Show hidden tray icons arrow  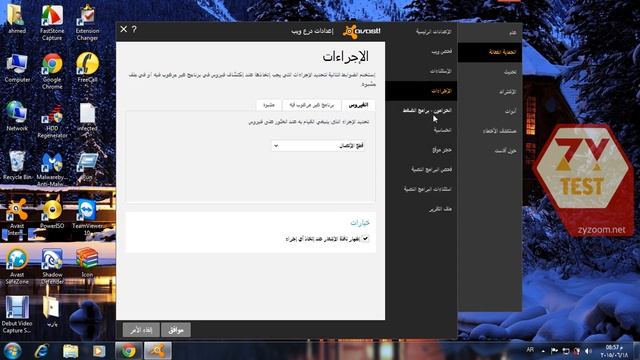[543, 351]
